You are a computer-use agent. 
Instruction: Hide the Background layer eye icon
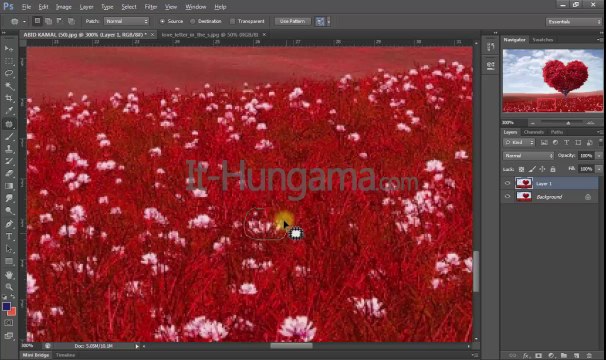point(507,196)
